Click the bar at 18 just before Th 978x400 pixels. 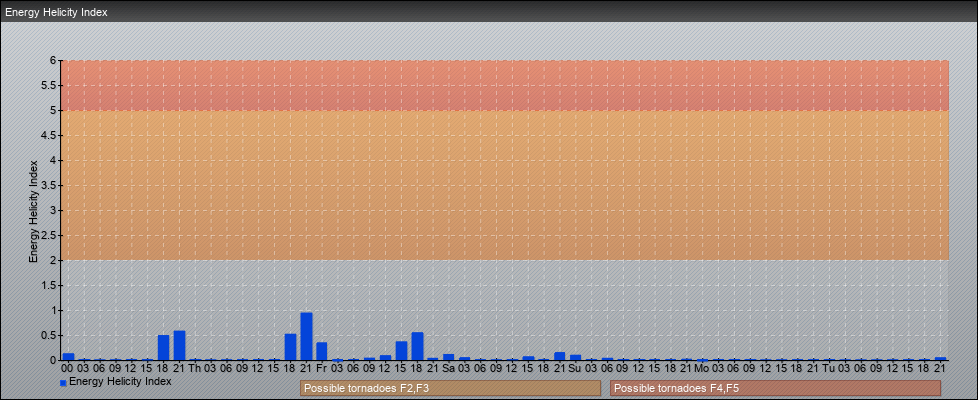[163, 348]
